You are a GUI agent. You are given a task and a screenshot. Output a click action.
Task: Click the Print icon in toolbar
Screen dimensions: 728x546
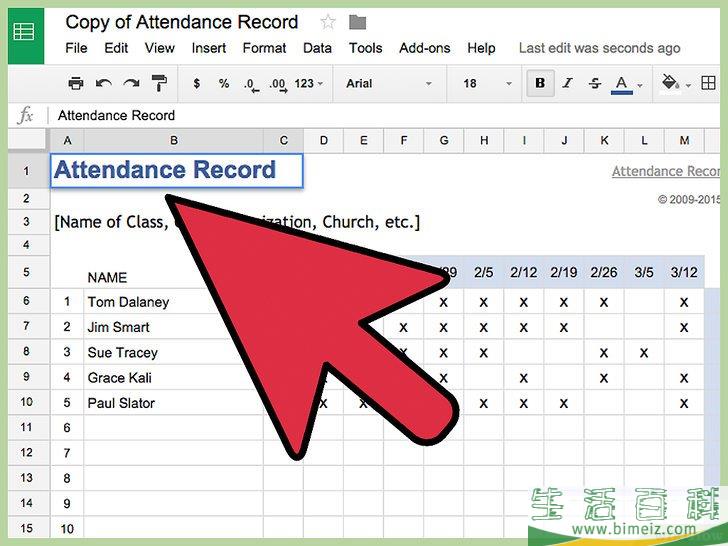76,84
